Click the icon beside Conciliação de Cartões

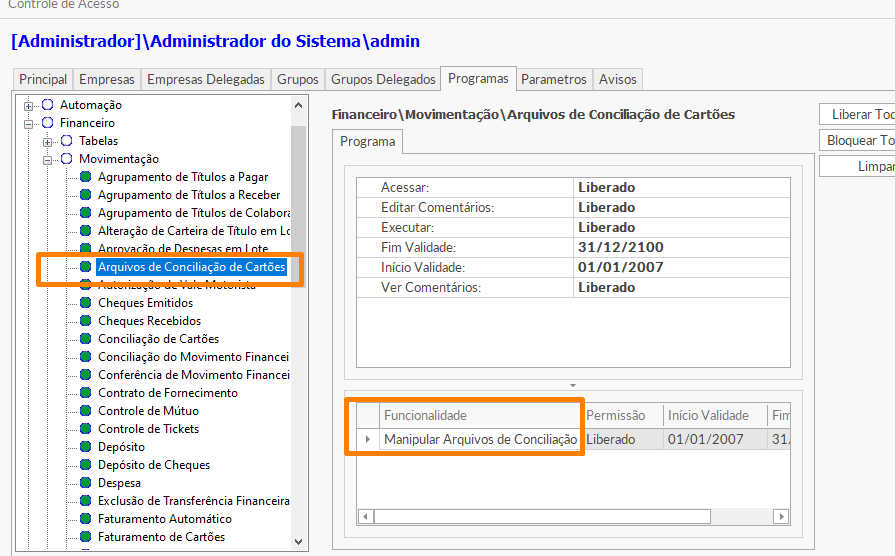pyautogui.click(x=86, y=339)
